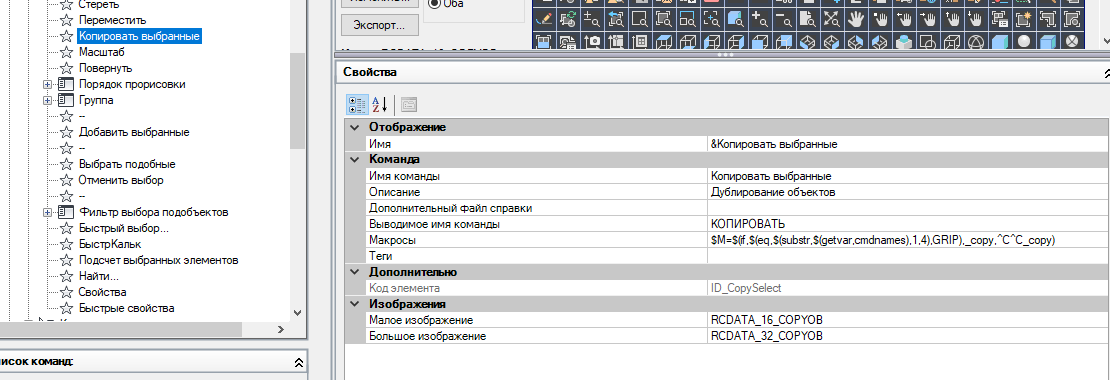
Task: Select Найти... in the tree
Action: pos(98,276)
